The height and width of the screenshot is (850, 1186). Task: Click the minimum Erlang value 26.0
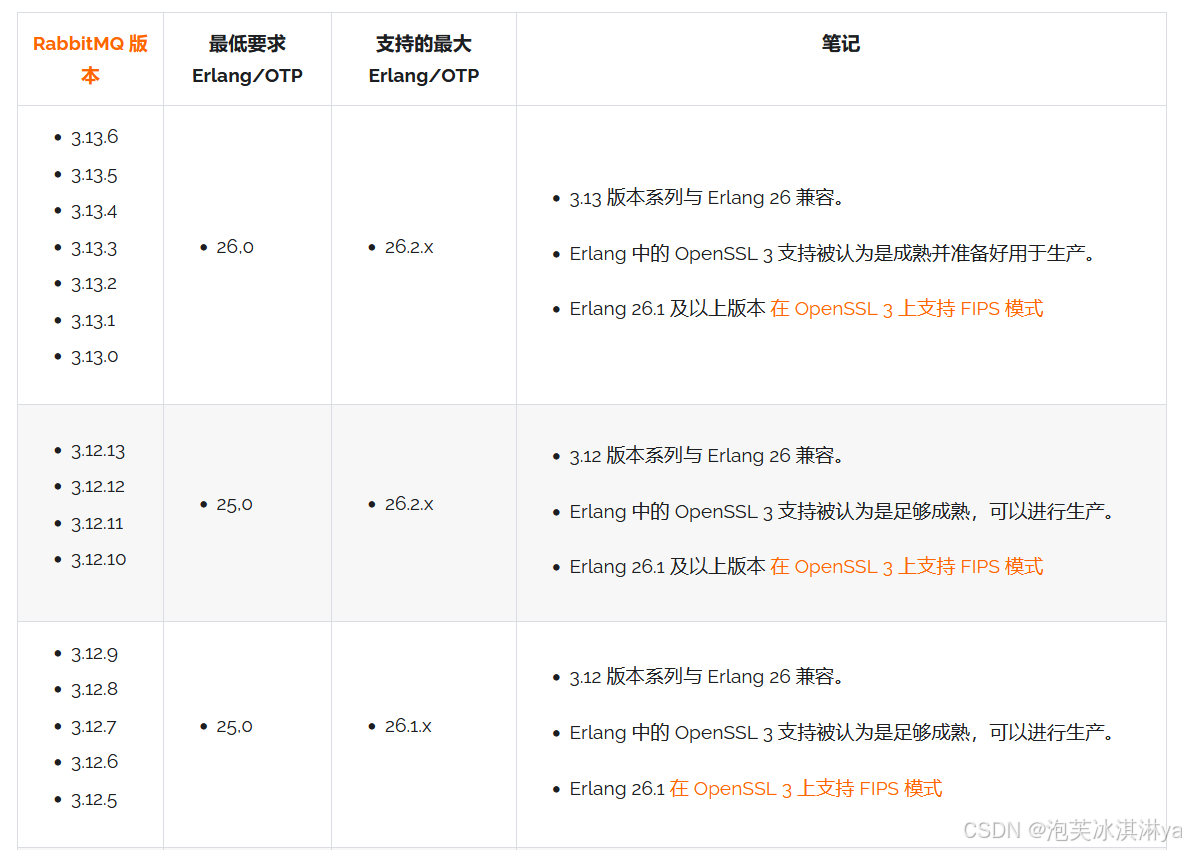(235, 247)
